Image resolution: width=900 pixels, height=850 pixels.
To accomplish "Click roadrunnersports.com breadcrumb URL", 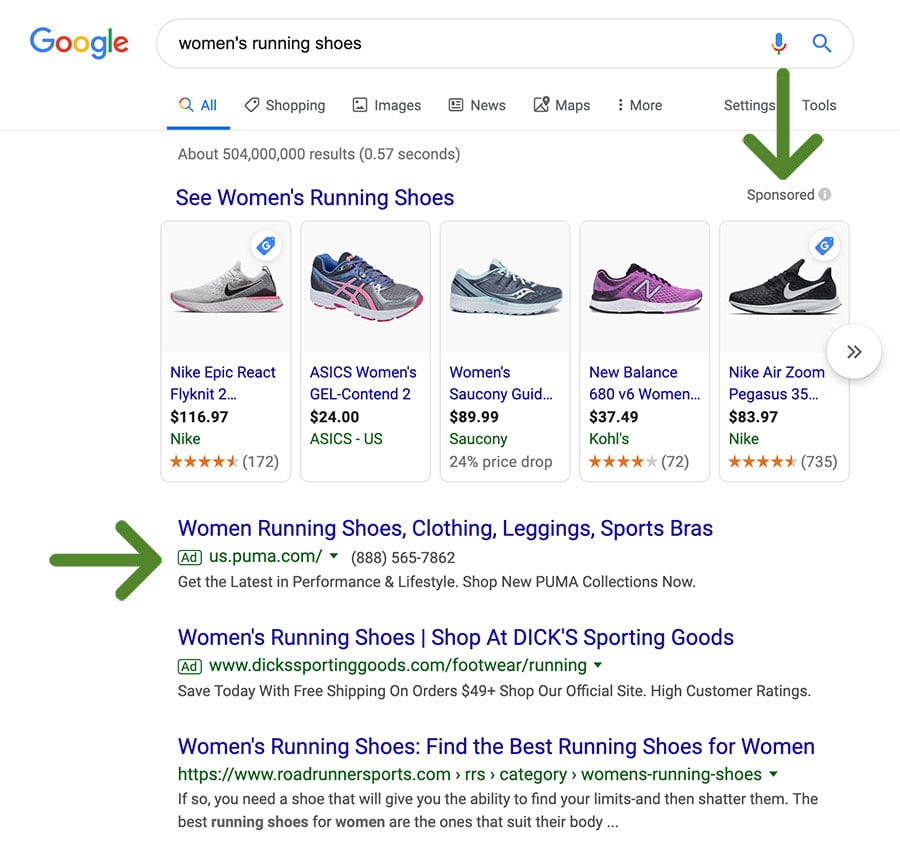I will pos(470,775).
